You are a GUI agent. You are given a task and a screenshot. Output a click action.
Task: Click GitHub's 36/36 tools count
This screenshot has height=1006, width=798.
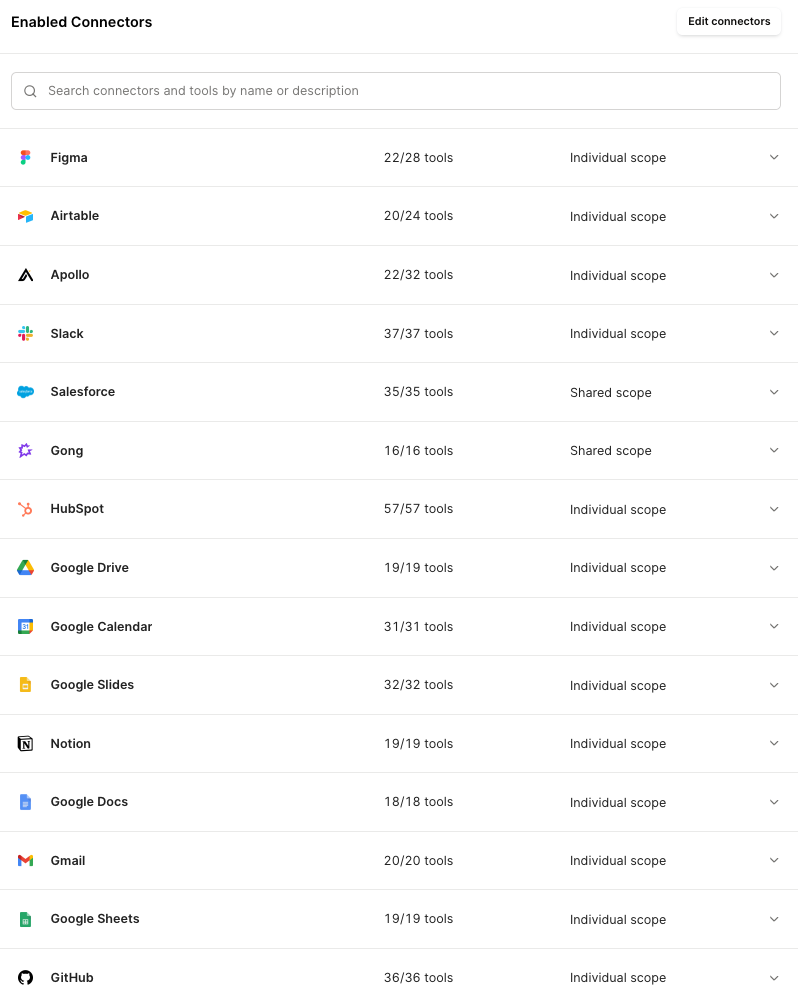click(418, 978)
